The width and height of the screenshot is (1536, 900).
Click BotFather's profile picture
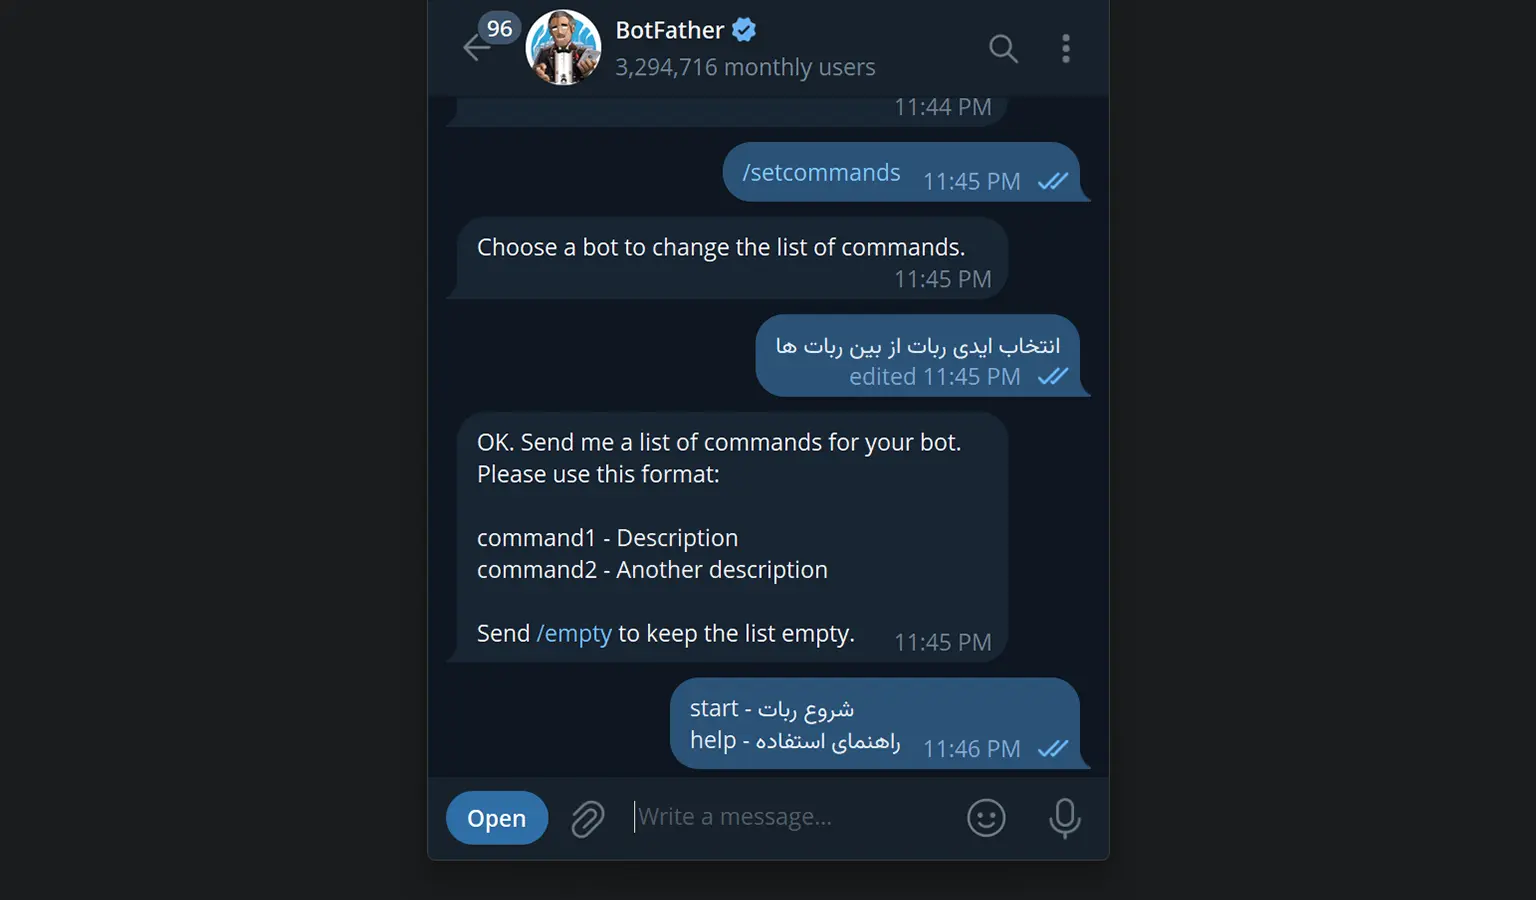(x=563, y=47)
